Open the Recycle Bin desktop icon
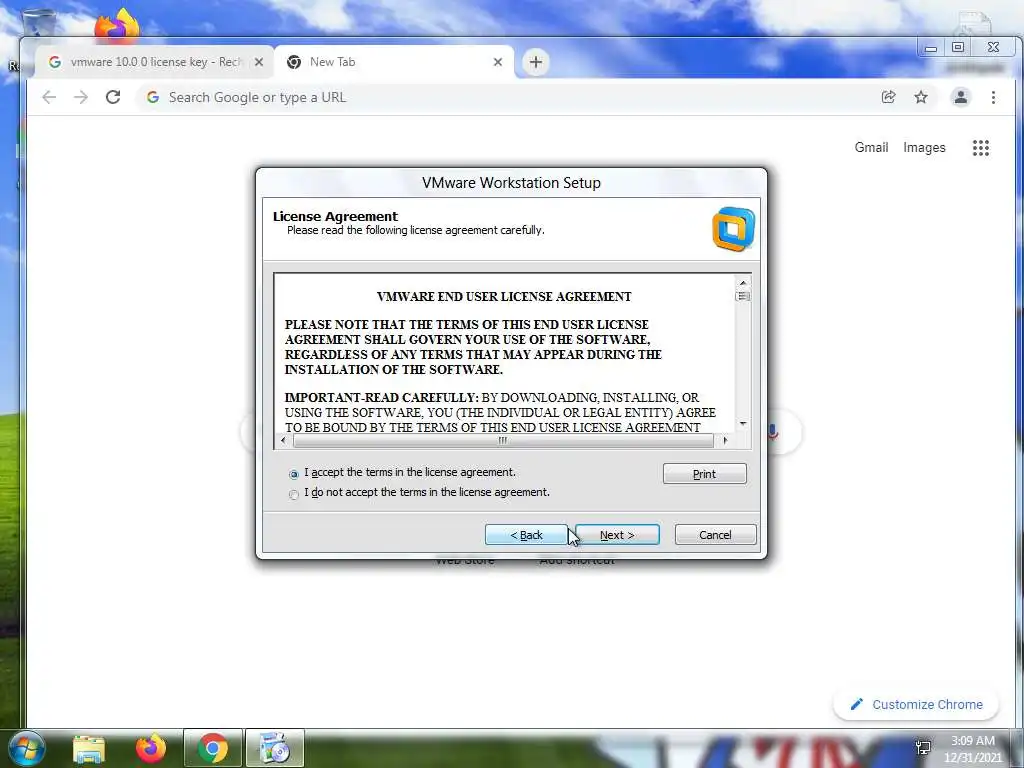Image resolution: width=1024 pixels, height=768 pixels. (x=39, y=24)
